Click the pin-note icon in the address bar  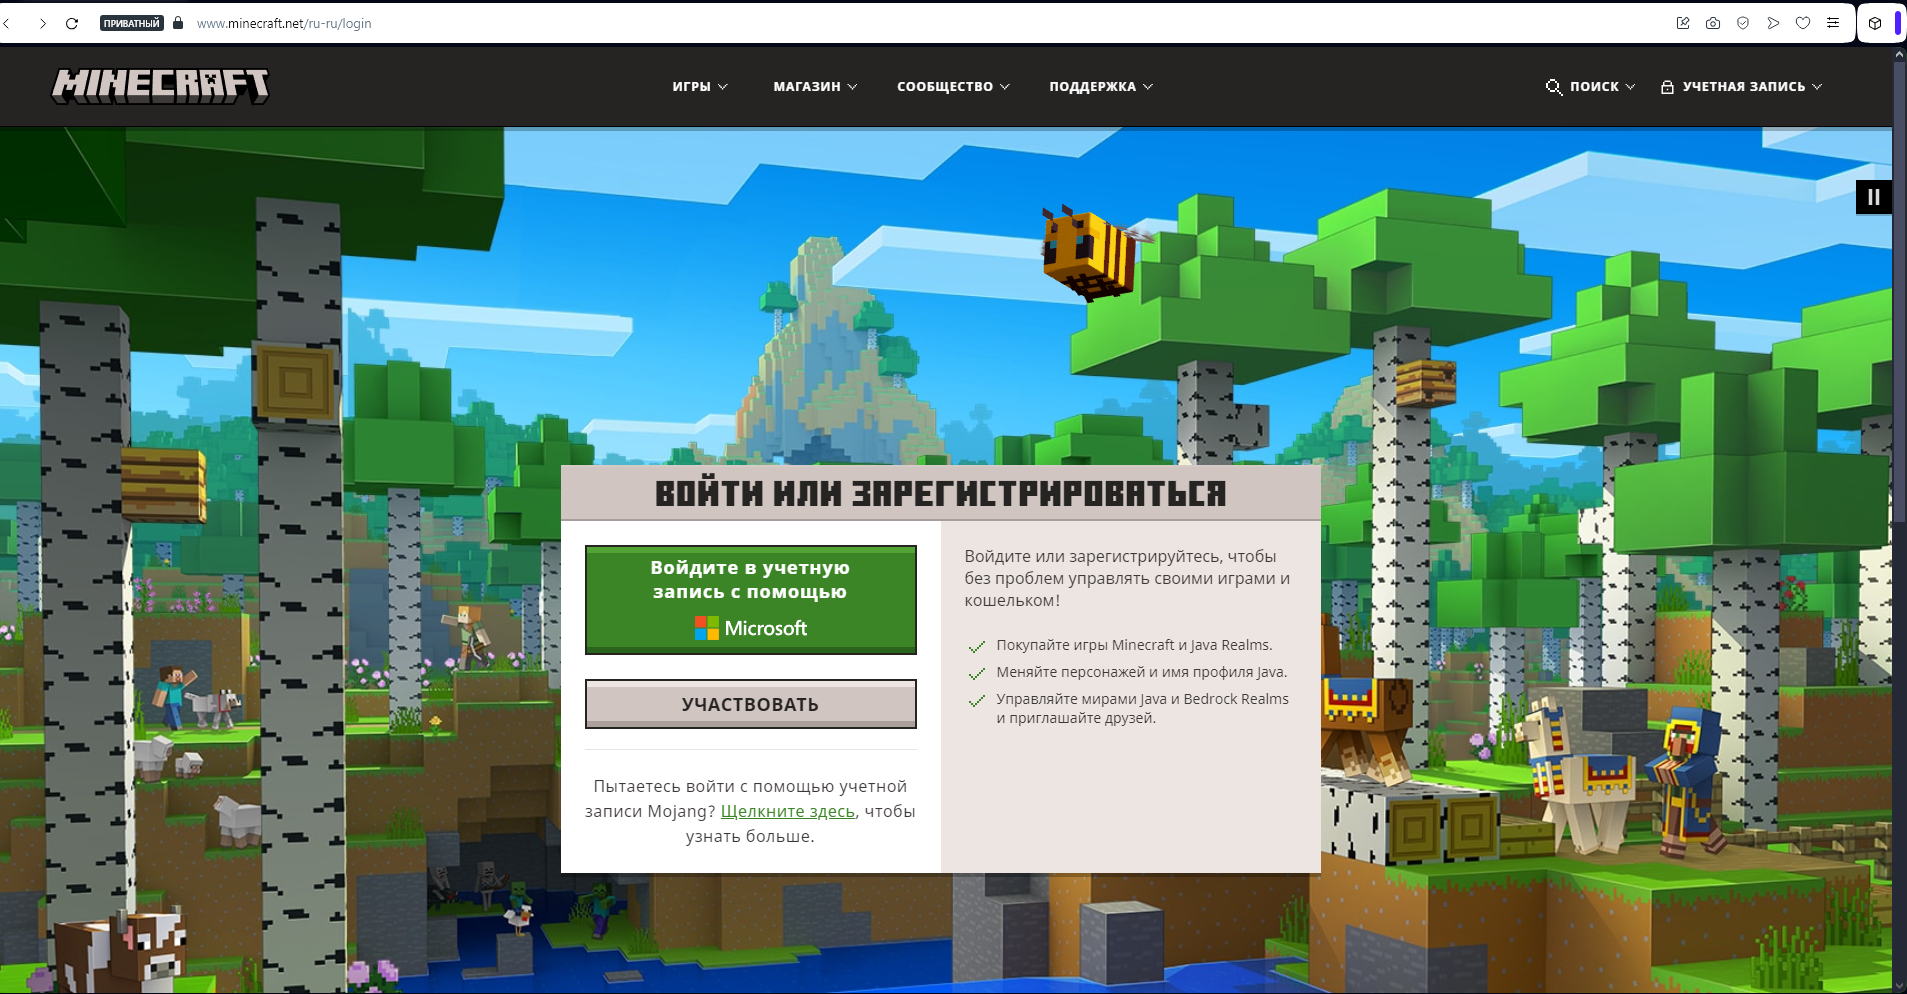1683,23
